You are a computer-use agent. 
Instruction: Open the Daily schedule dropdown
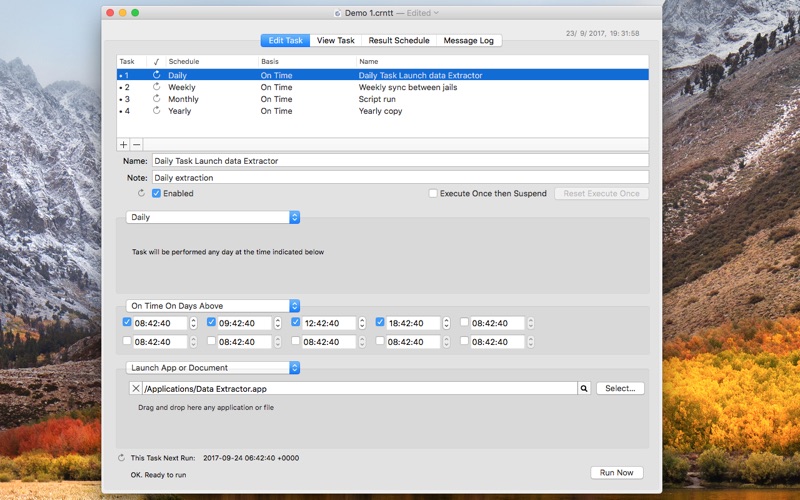point(213,217)
